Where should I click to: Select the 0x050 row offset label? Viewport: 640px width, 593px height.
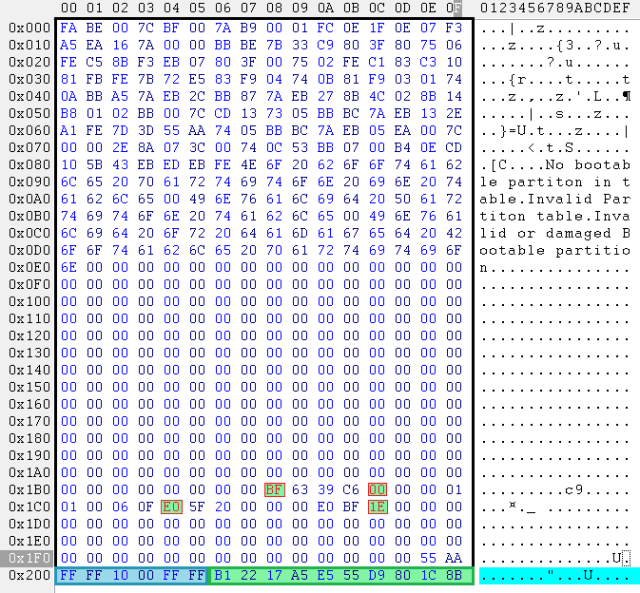point(29,113)
